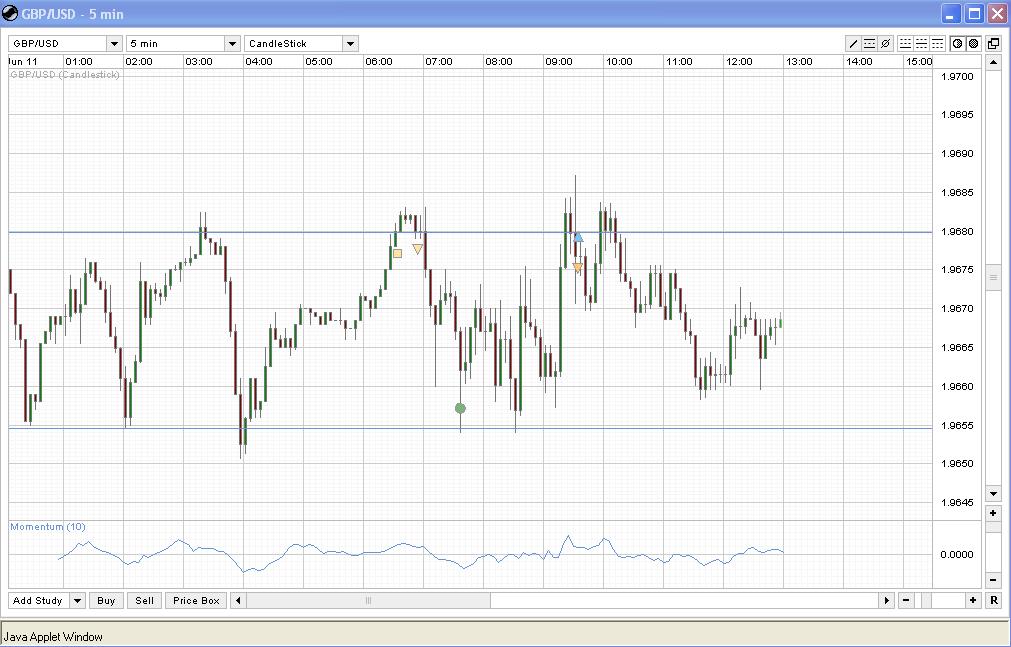
Task: Click the horizontal scrollbar left arrow
Action: [x=238, y=601]
